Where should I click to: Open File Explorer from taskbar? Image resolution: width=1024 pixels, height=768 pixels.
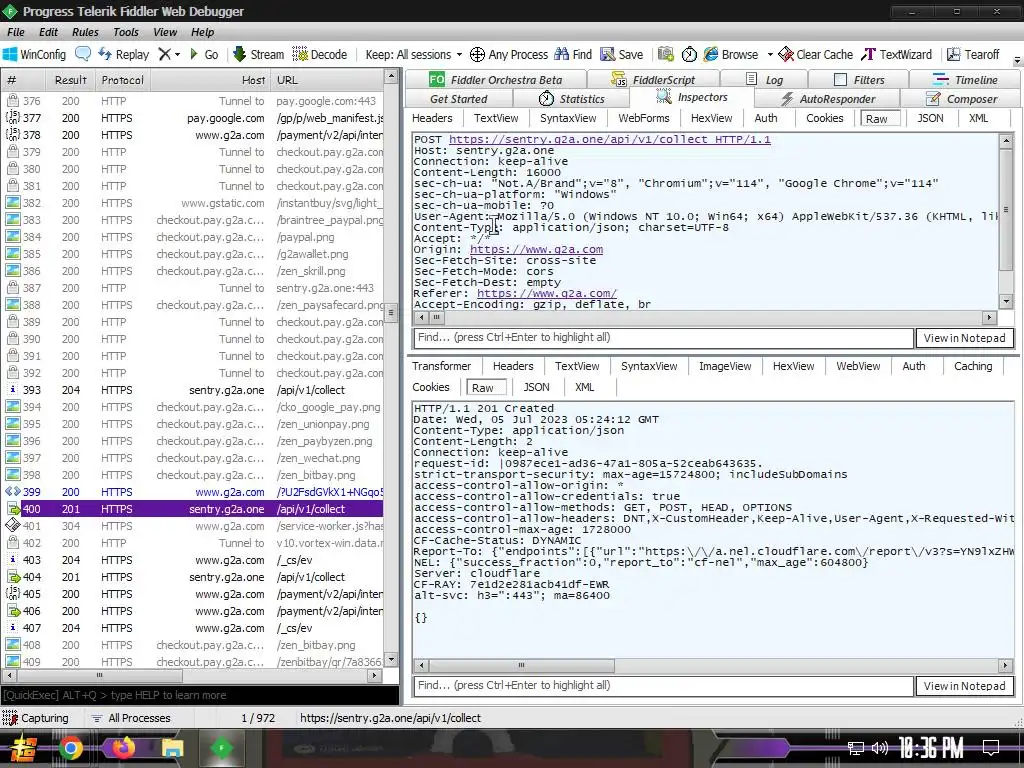(x=172, y=748)
